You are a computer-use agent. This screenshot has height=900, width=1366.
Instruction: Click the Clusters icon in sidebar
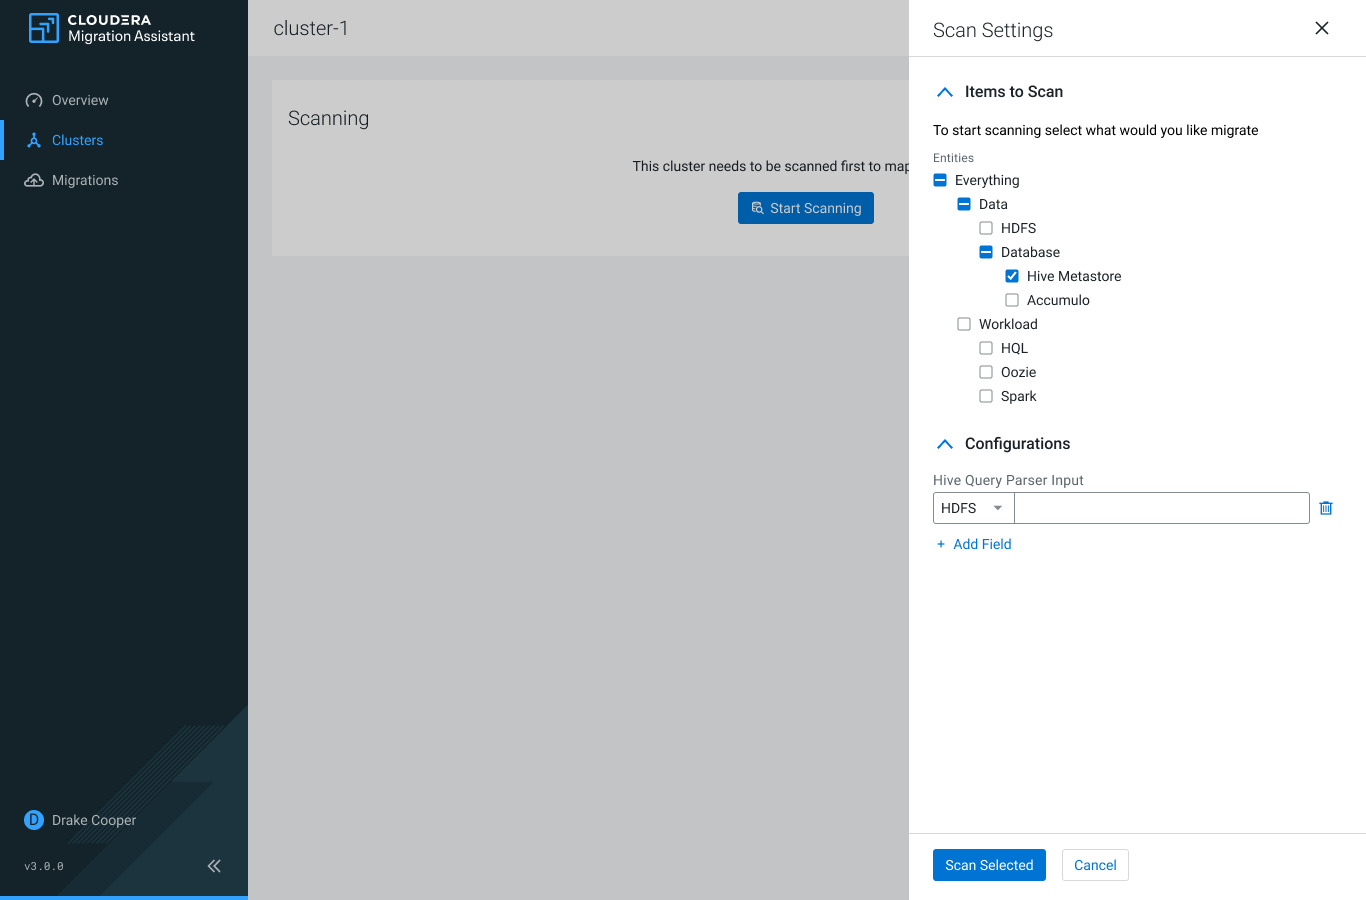tap(34, 140)
